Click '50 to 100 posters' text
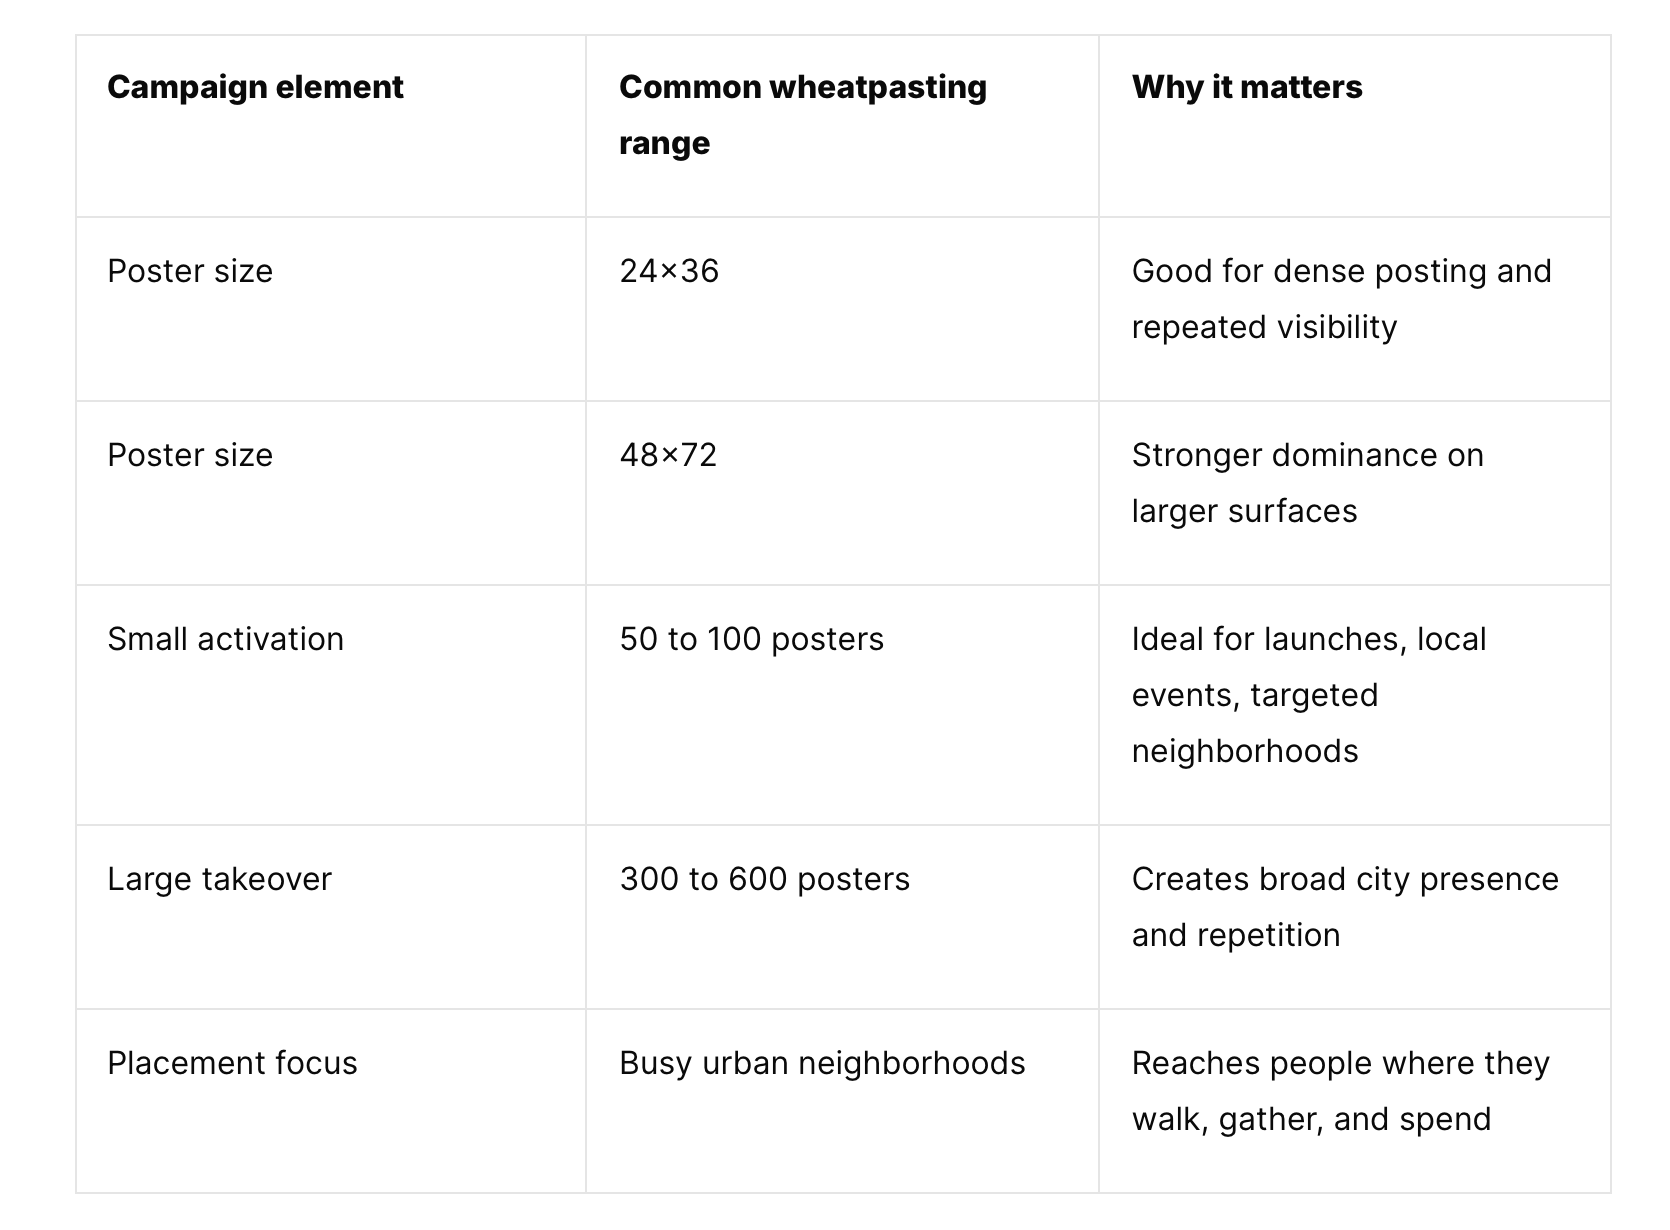 tap(752, 639)
